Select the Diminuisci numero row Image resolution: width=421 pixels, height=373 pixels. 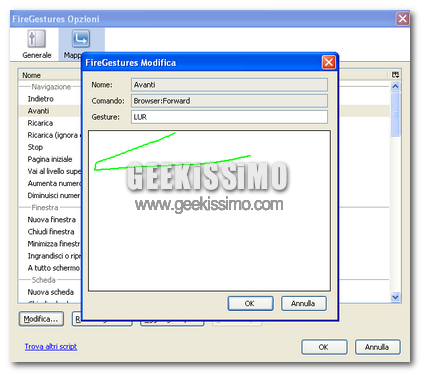click(x=50, y=195)
